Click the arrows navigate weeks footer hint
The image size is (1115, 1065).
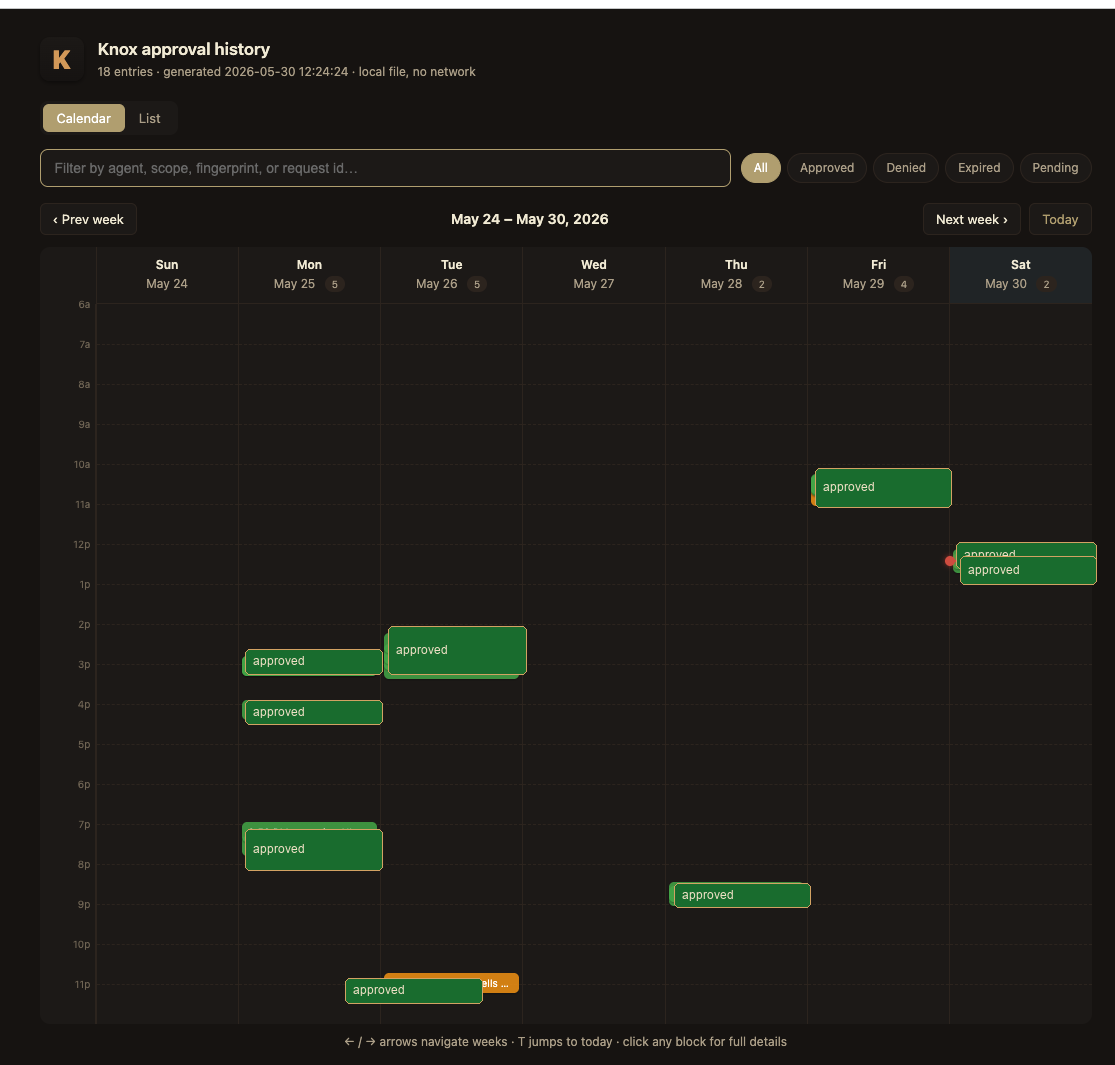(x=566, y=1042)
